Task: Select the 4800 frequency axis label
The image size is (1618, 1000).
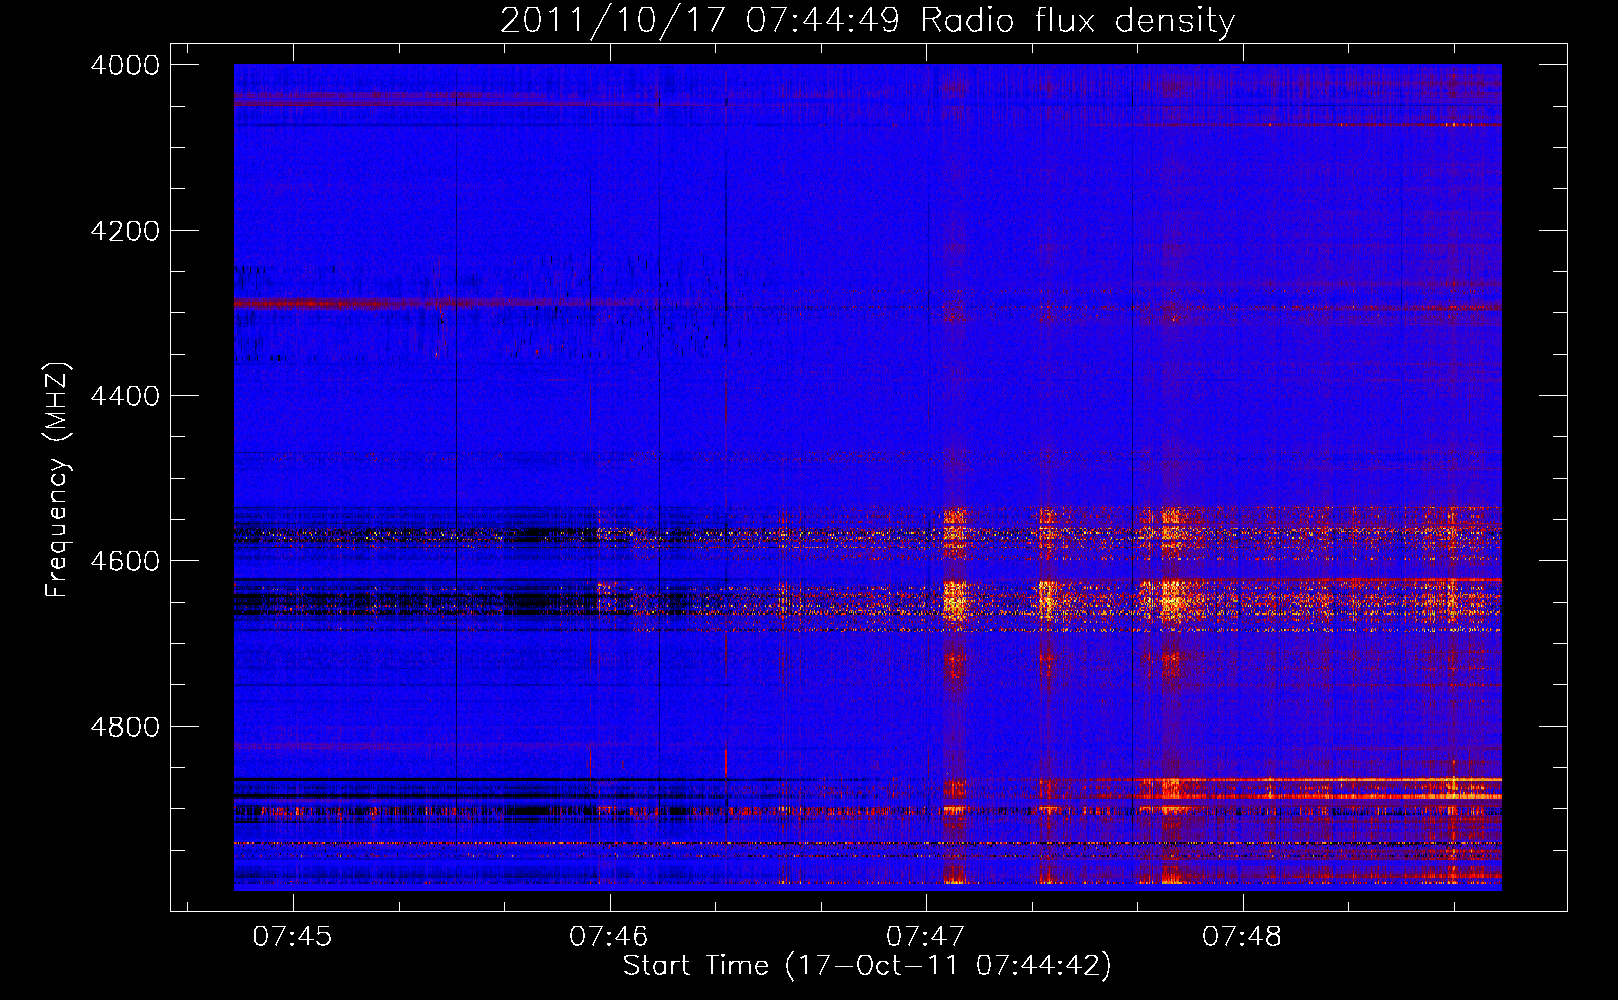Action: [x=125, y=726]
